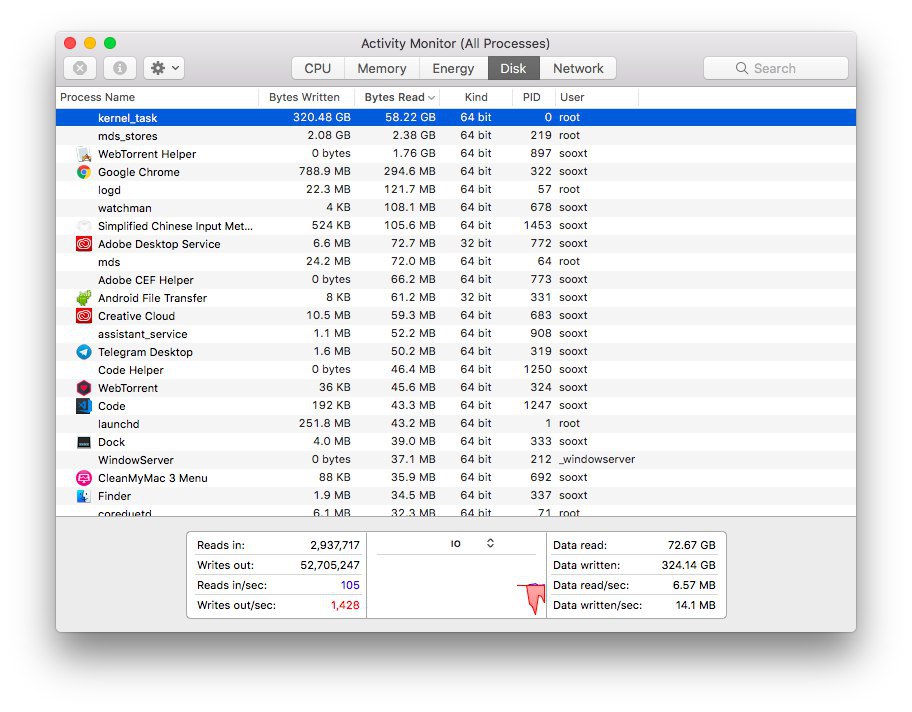Screen dimensions: 912x712
Task: Click the WebTorrent Helper icon
Action: point(84,154)
